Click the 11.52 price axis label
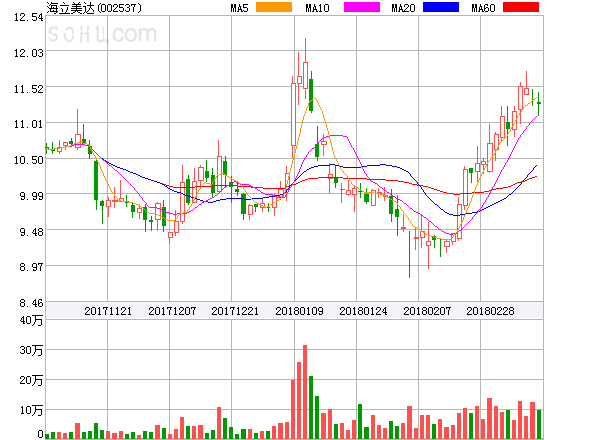 (x=29, y=89)
